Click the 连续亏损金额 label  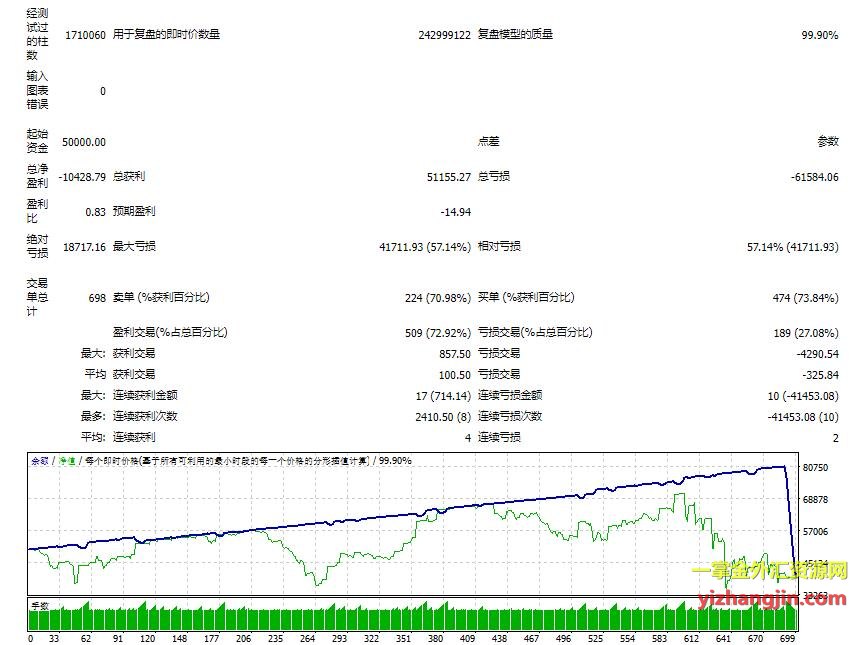click(510, 395)
